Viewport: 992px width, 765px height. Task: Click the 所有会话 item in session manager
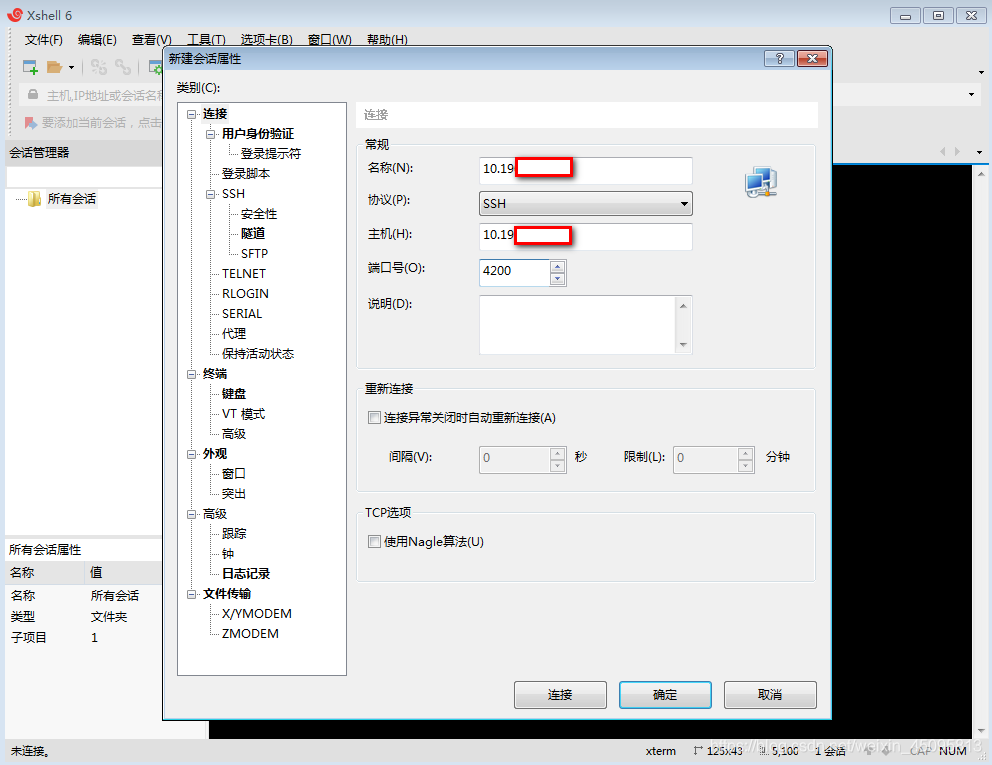point(72,199)
